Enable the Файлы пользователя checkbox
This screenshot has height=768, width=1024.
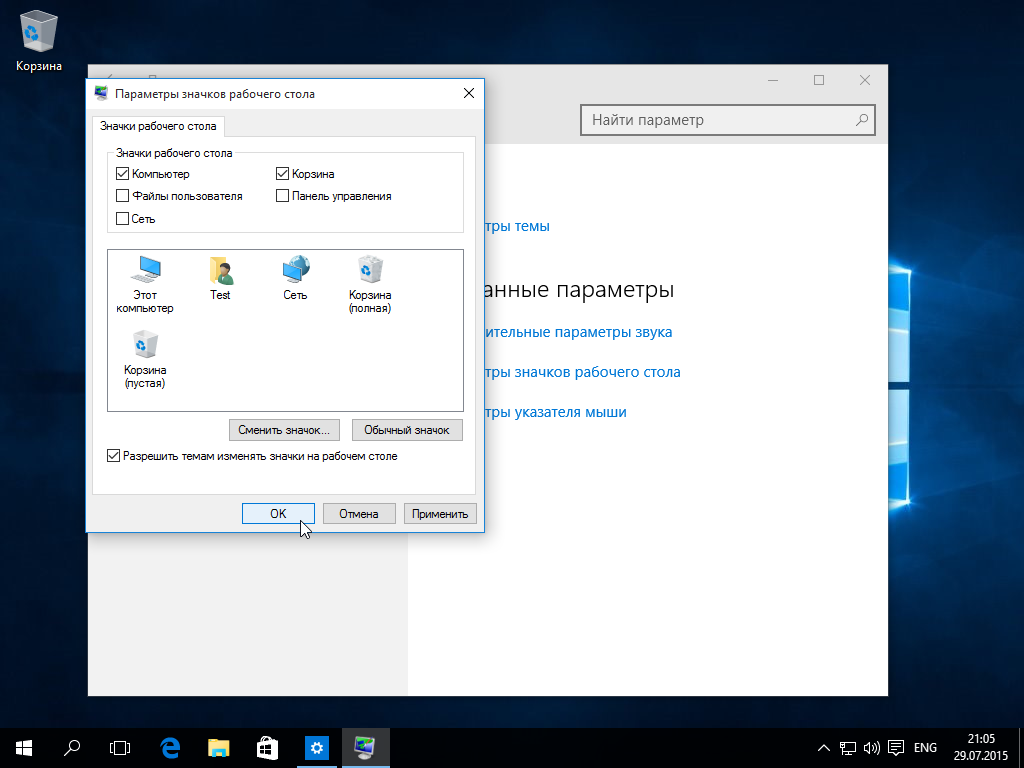click(x=123, y=196)
